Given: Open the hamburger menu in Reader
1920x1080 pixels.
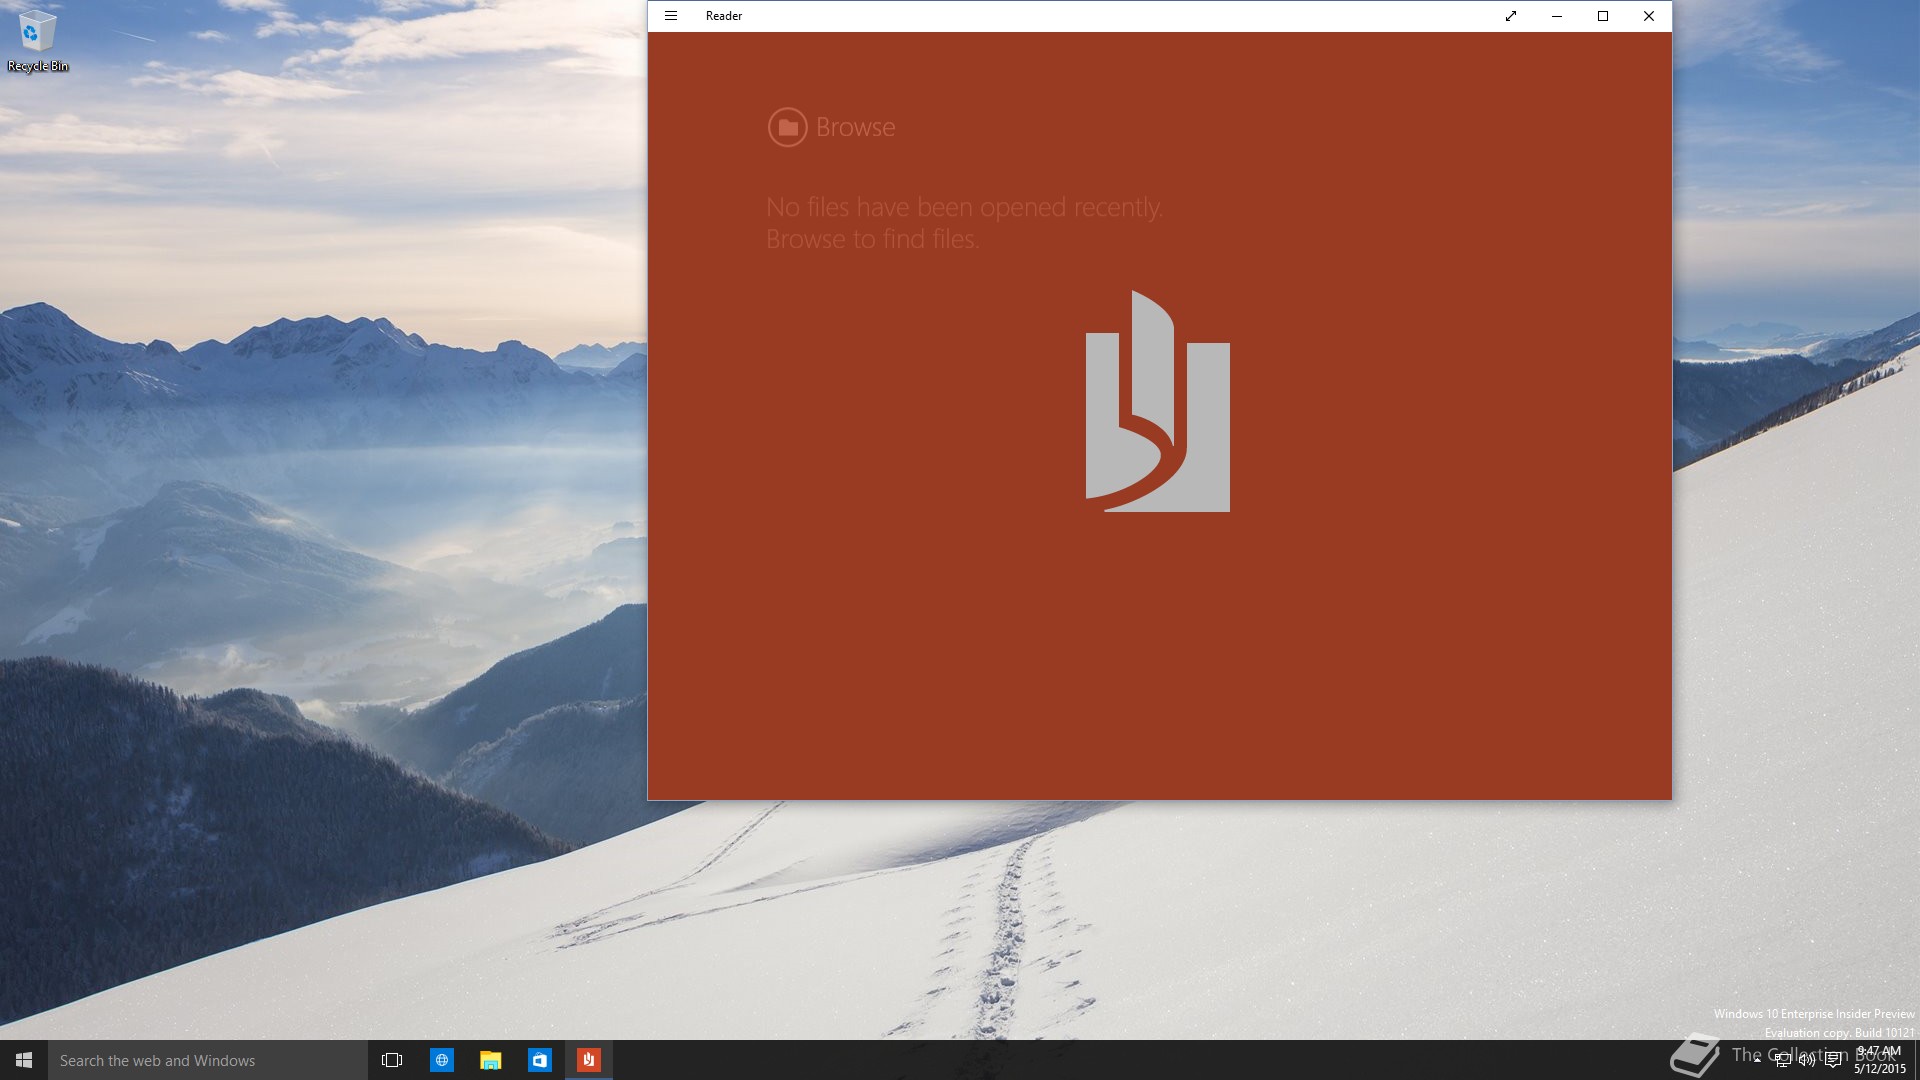Looking at the screenshot, I should click(671, 16).
